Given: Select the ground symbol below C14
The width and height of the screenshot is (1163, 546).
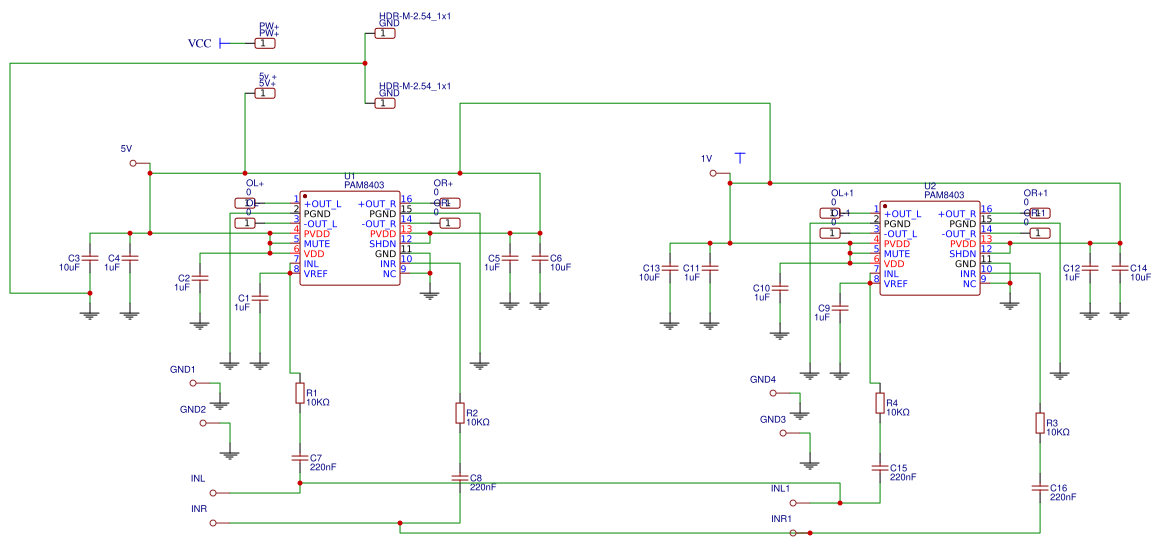Looking at the screenshot, I should (x=1120, y=316).
